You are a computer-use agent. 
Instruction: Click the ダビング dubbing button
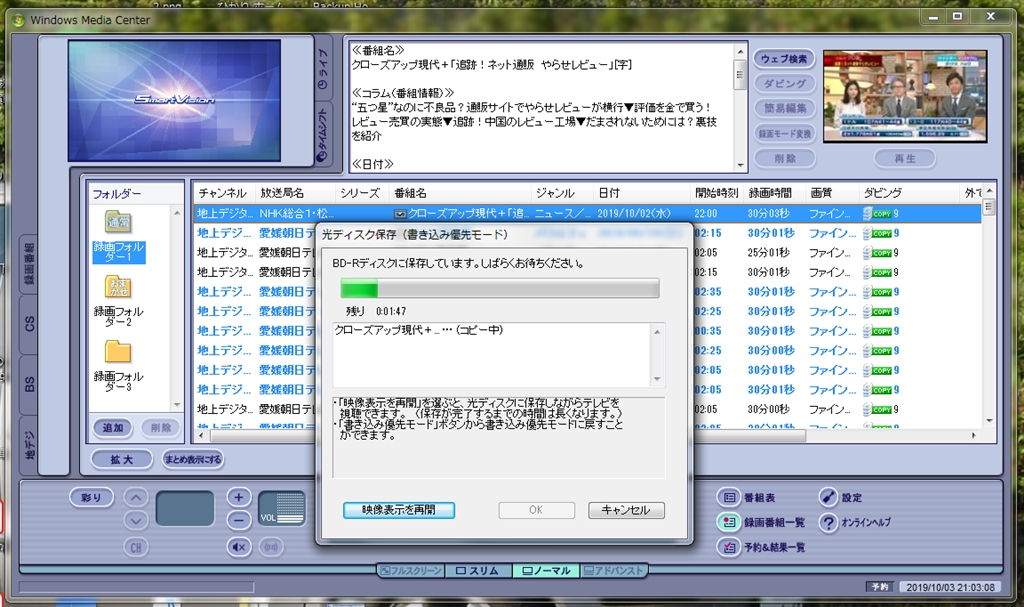pos(784,84)
